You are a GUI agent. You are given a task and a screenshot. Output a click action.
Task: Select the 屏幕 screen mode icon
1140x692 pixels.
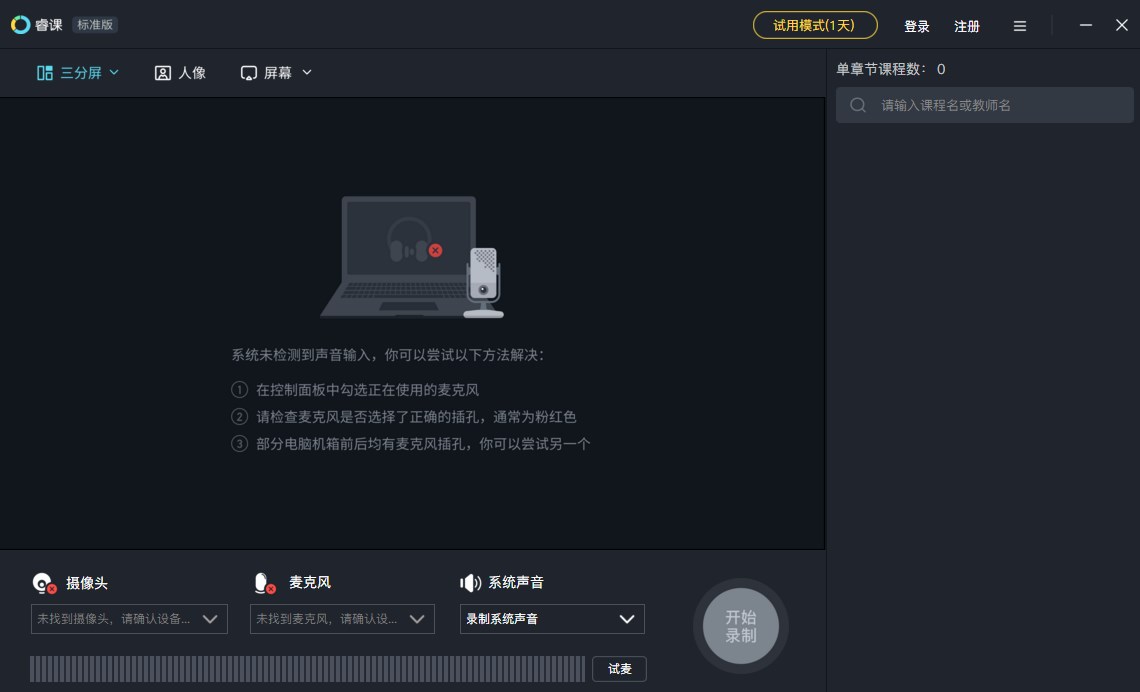[249, 73]
